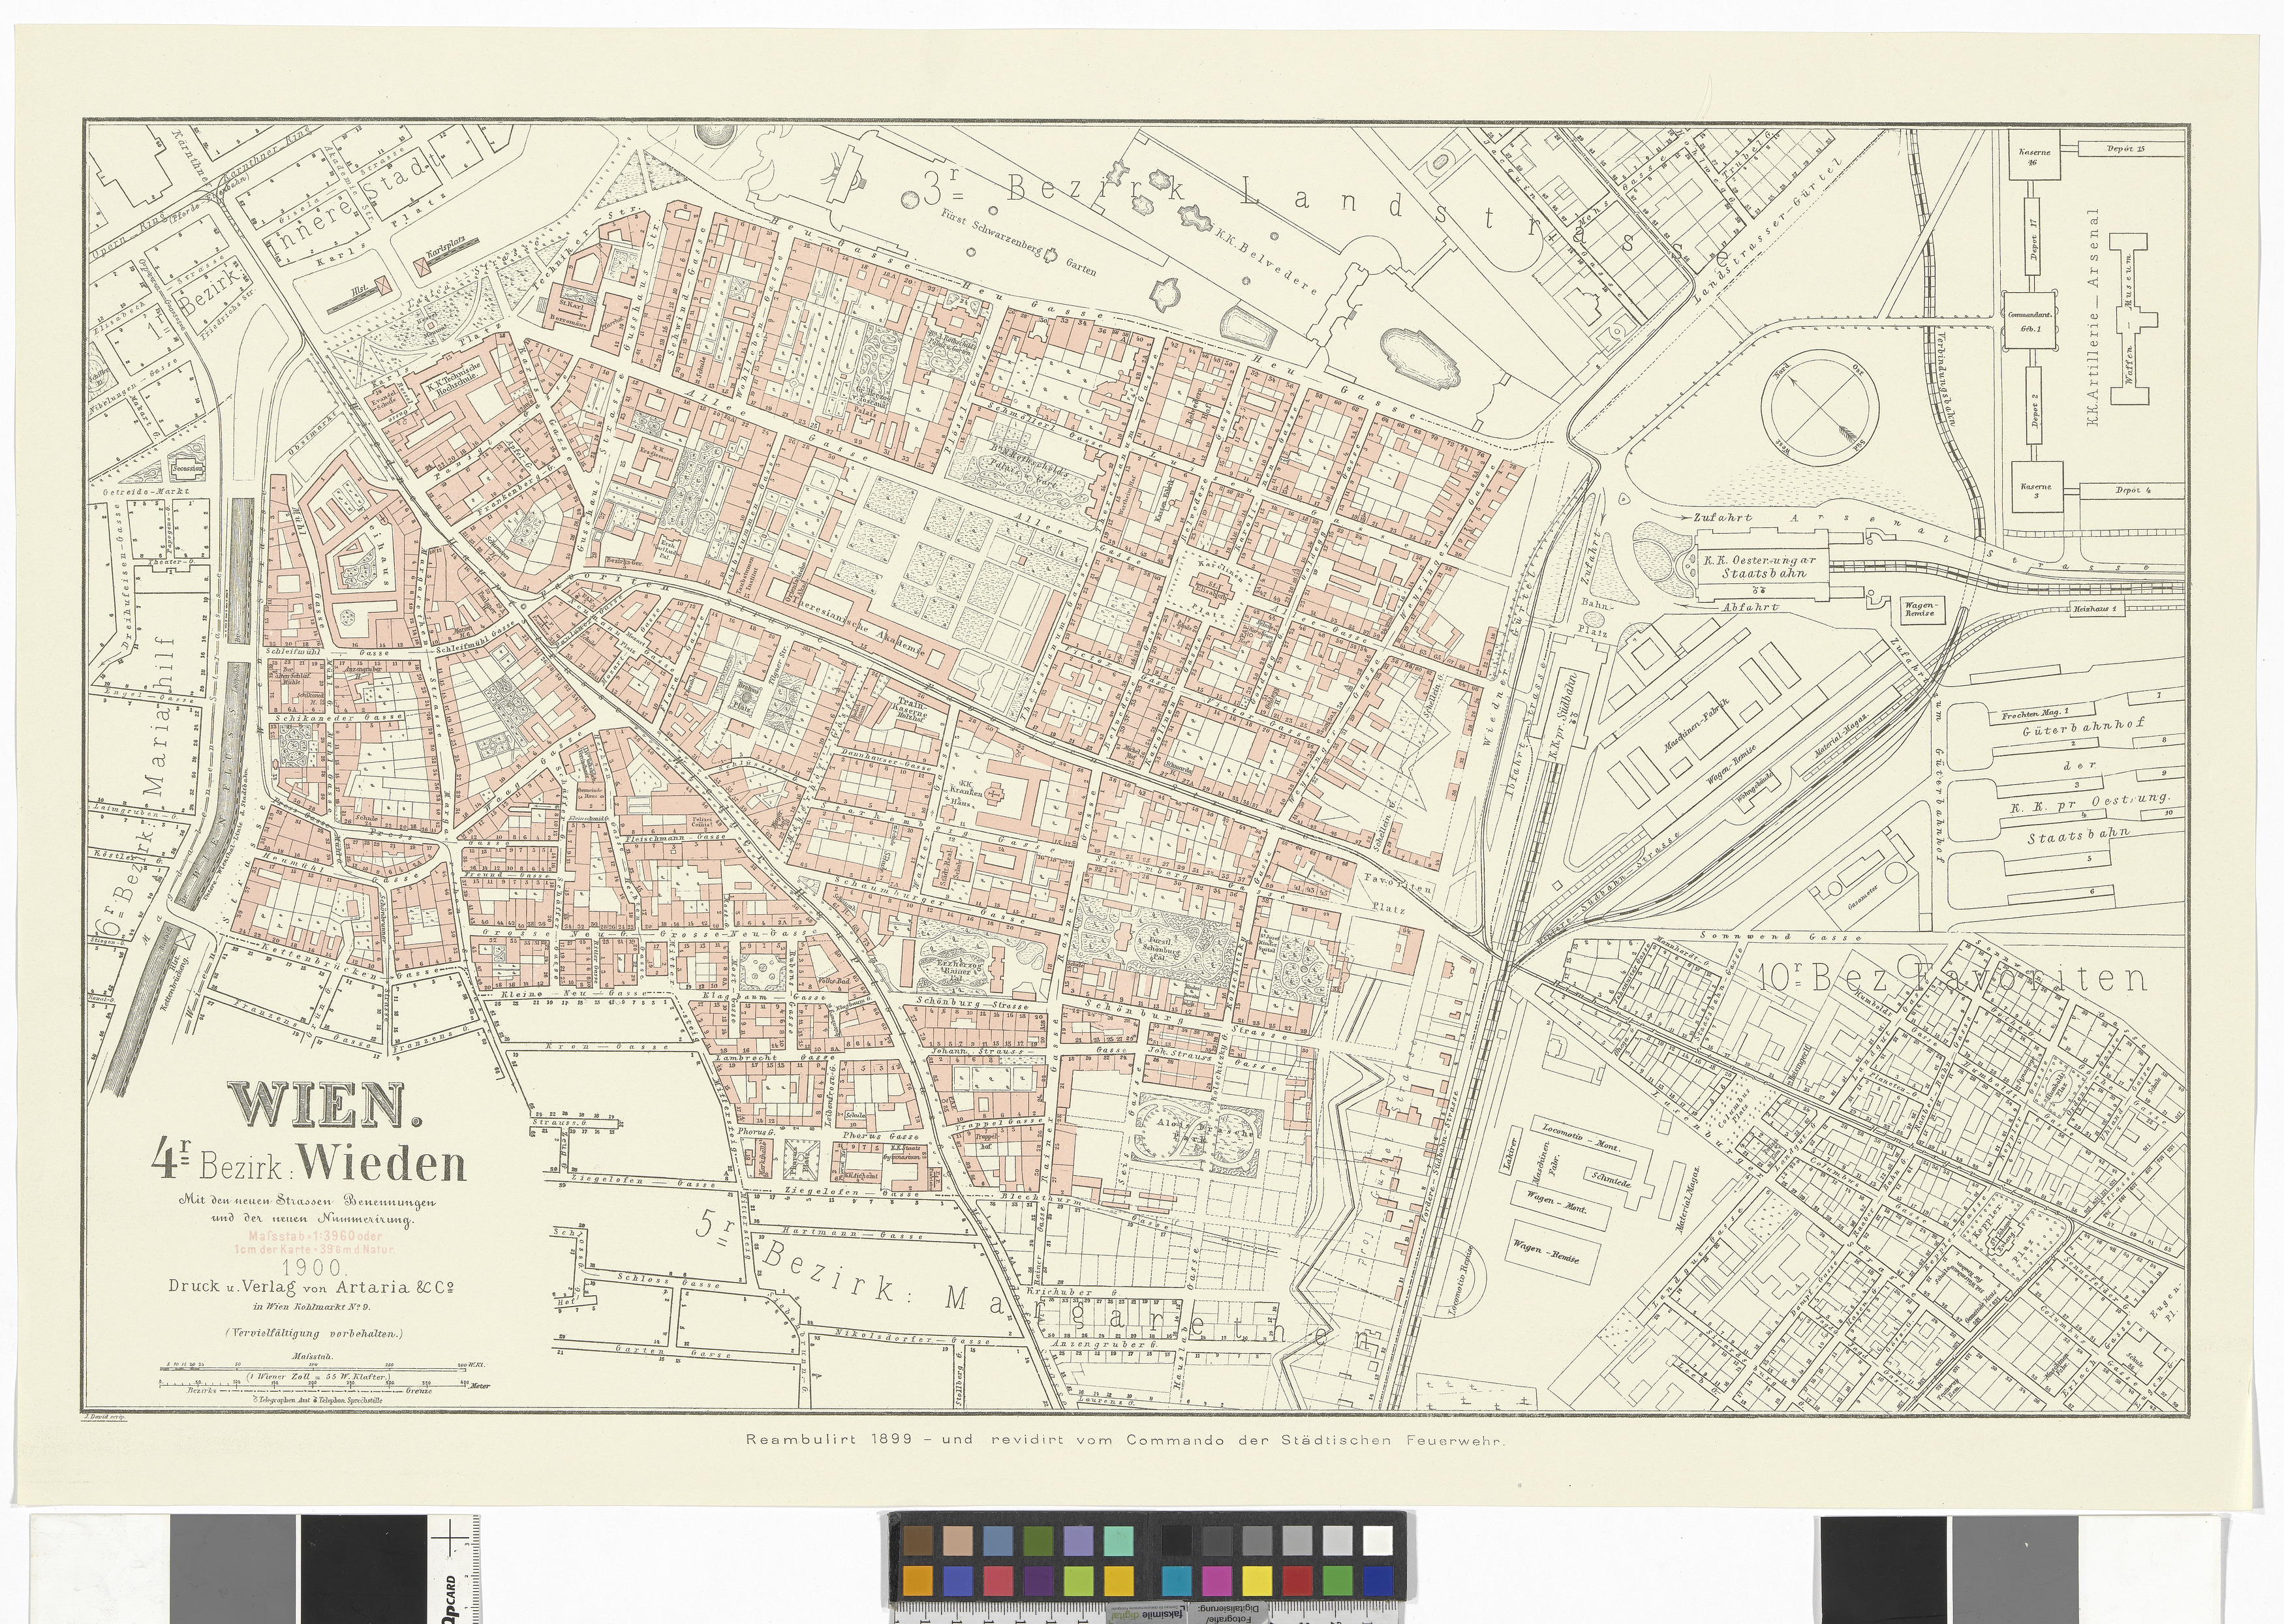Click the dark blue swatch at the bottom-right of the chart
This screenshot has width=2284, height=1624.
coord(1377,1582)
